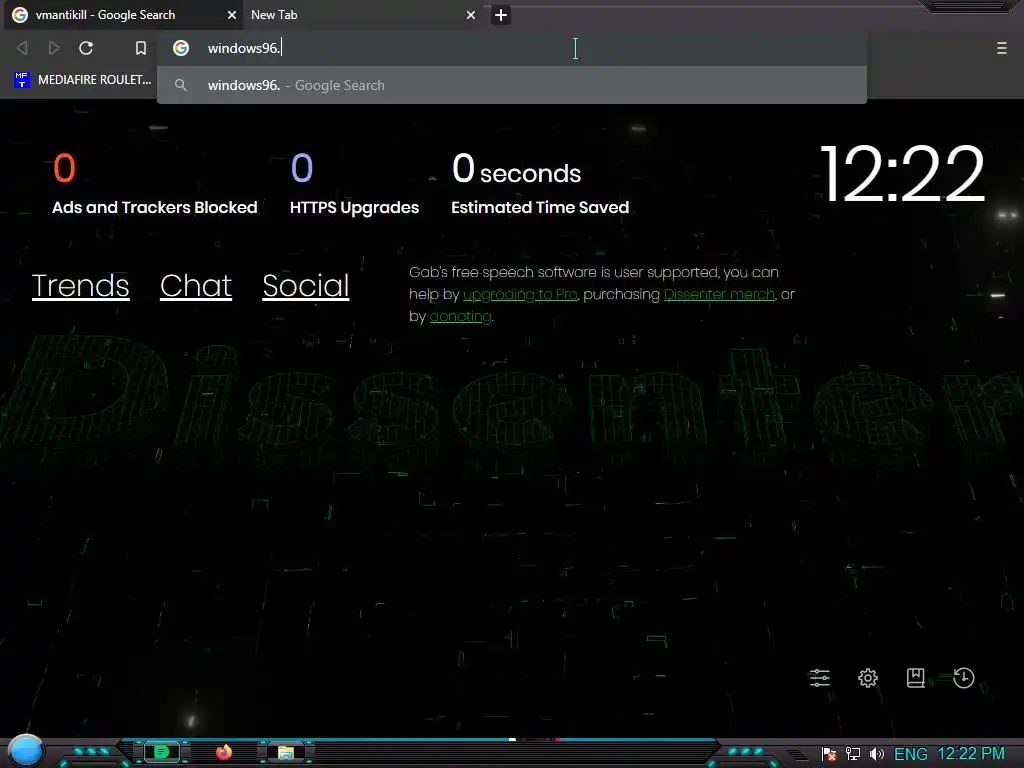Open the Chat link

(196, 285)
